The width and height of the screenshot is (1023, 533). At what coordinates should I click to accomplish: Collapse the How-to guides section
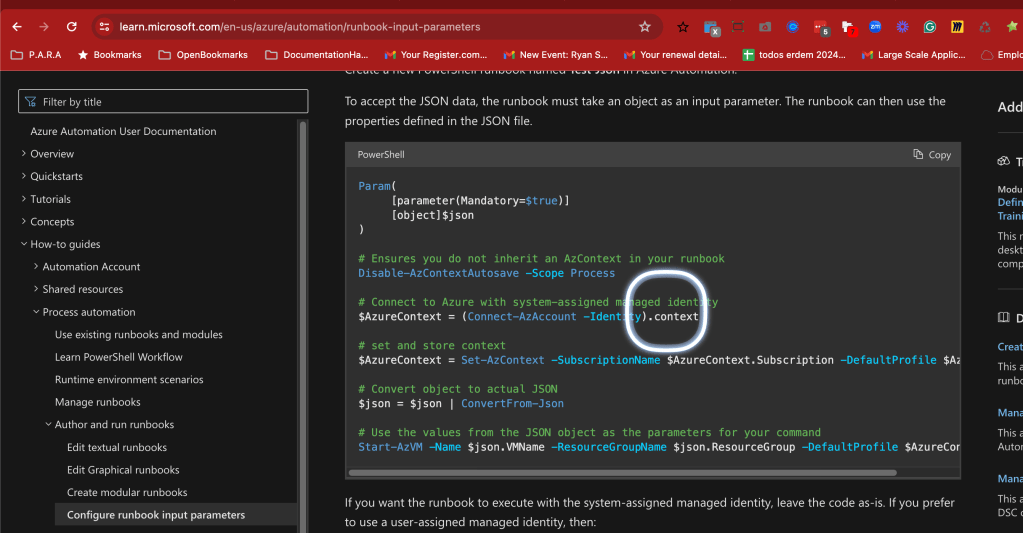point(24,244)
